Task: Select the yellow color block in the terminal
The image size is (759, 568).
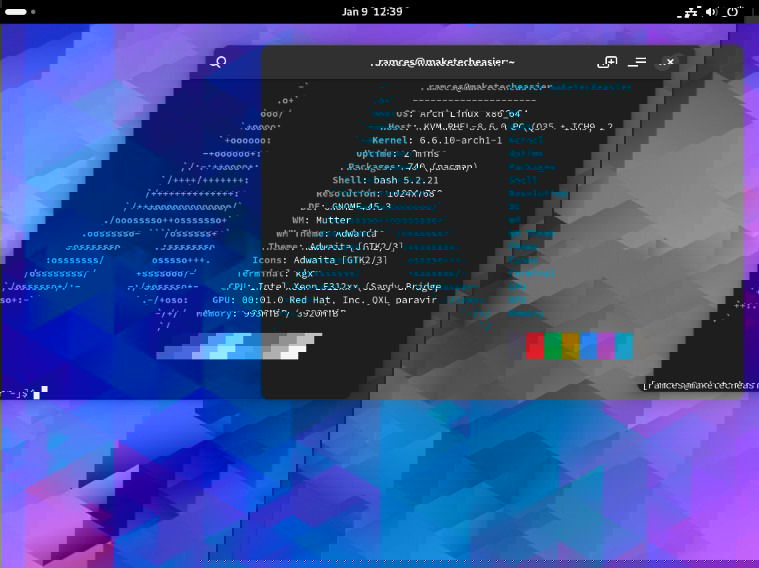Action: point(570,346)
